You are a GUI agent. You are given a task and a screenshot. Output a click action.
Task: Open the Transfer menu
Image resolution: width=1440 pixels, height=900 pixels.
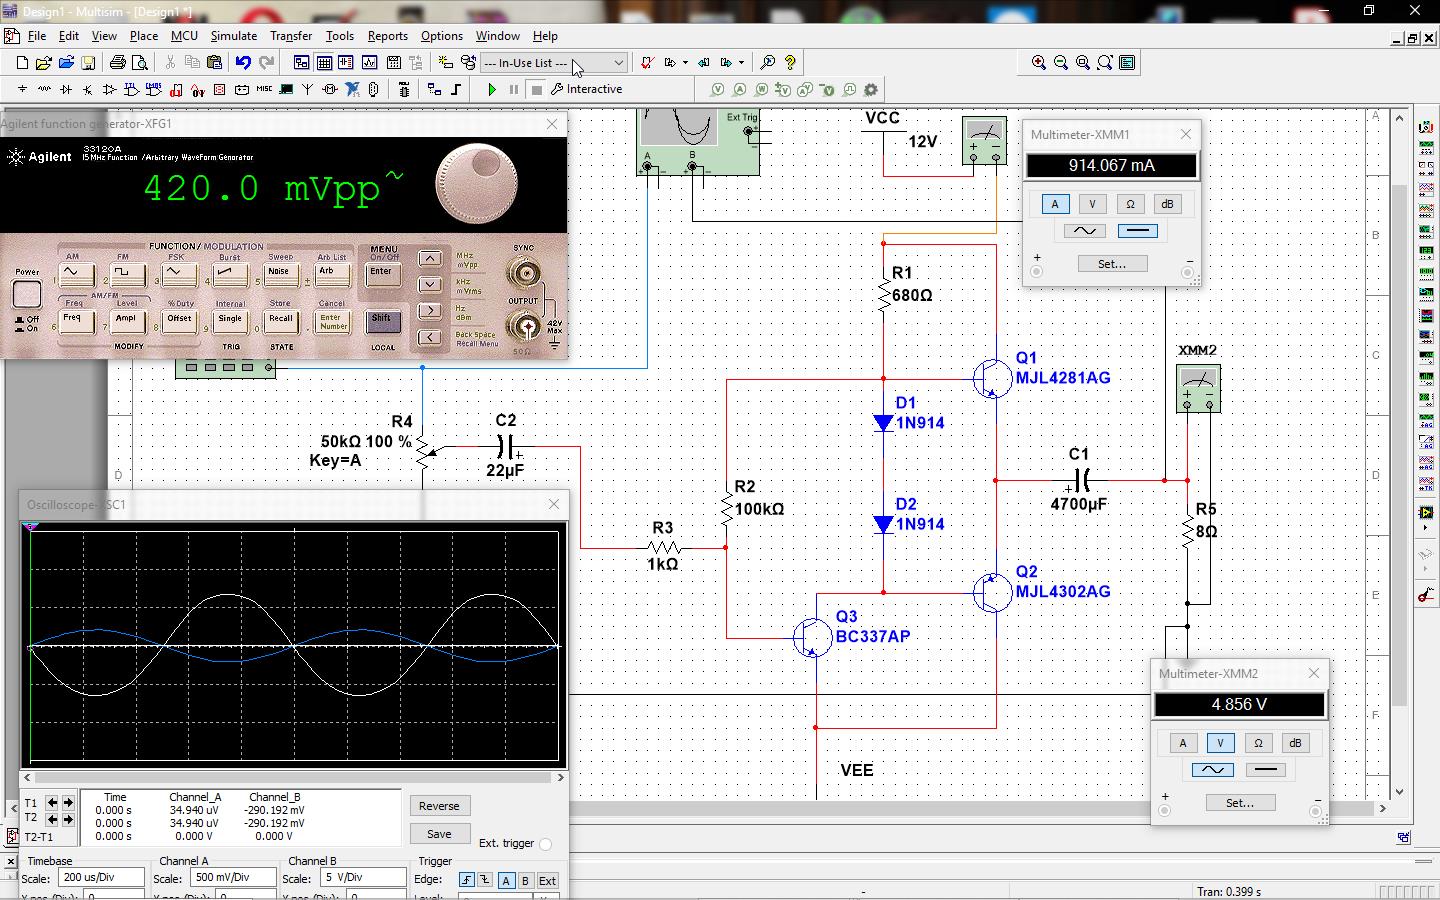click(291, 36)
